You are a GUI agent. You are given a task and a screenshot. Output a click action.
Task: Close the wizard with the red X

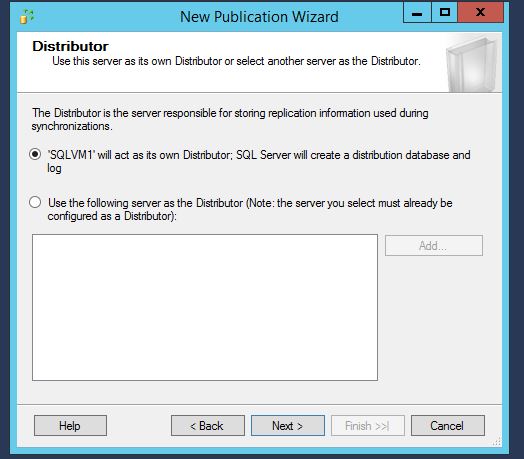480,13
